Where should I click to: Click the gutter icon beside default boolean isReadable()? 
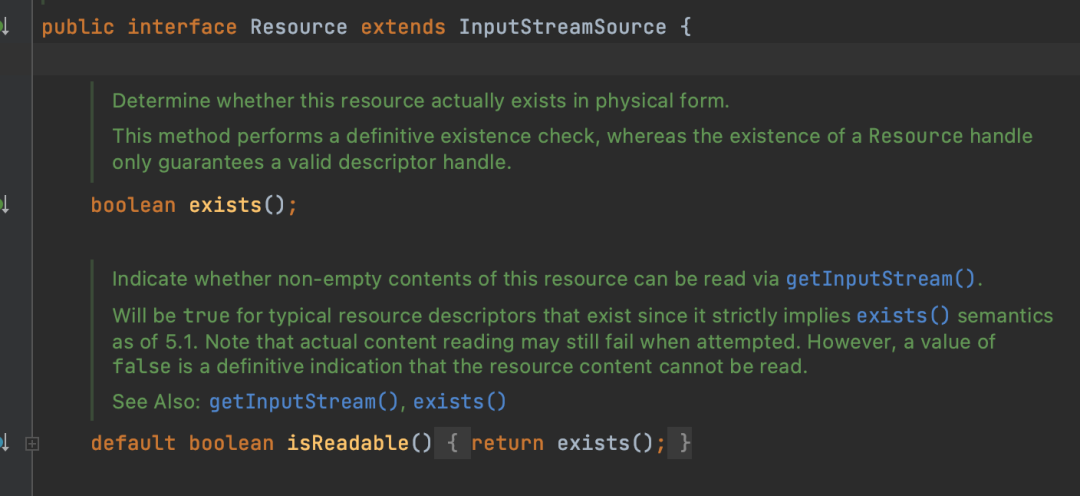3,442
